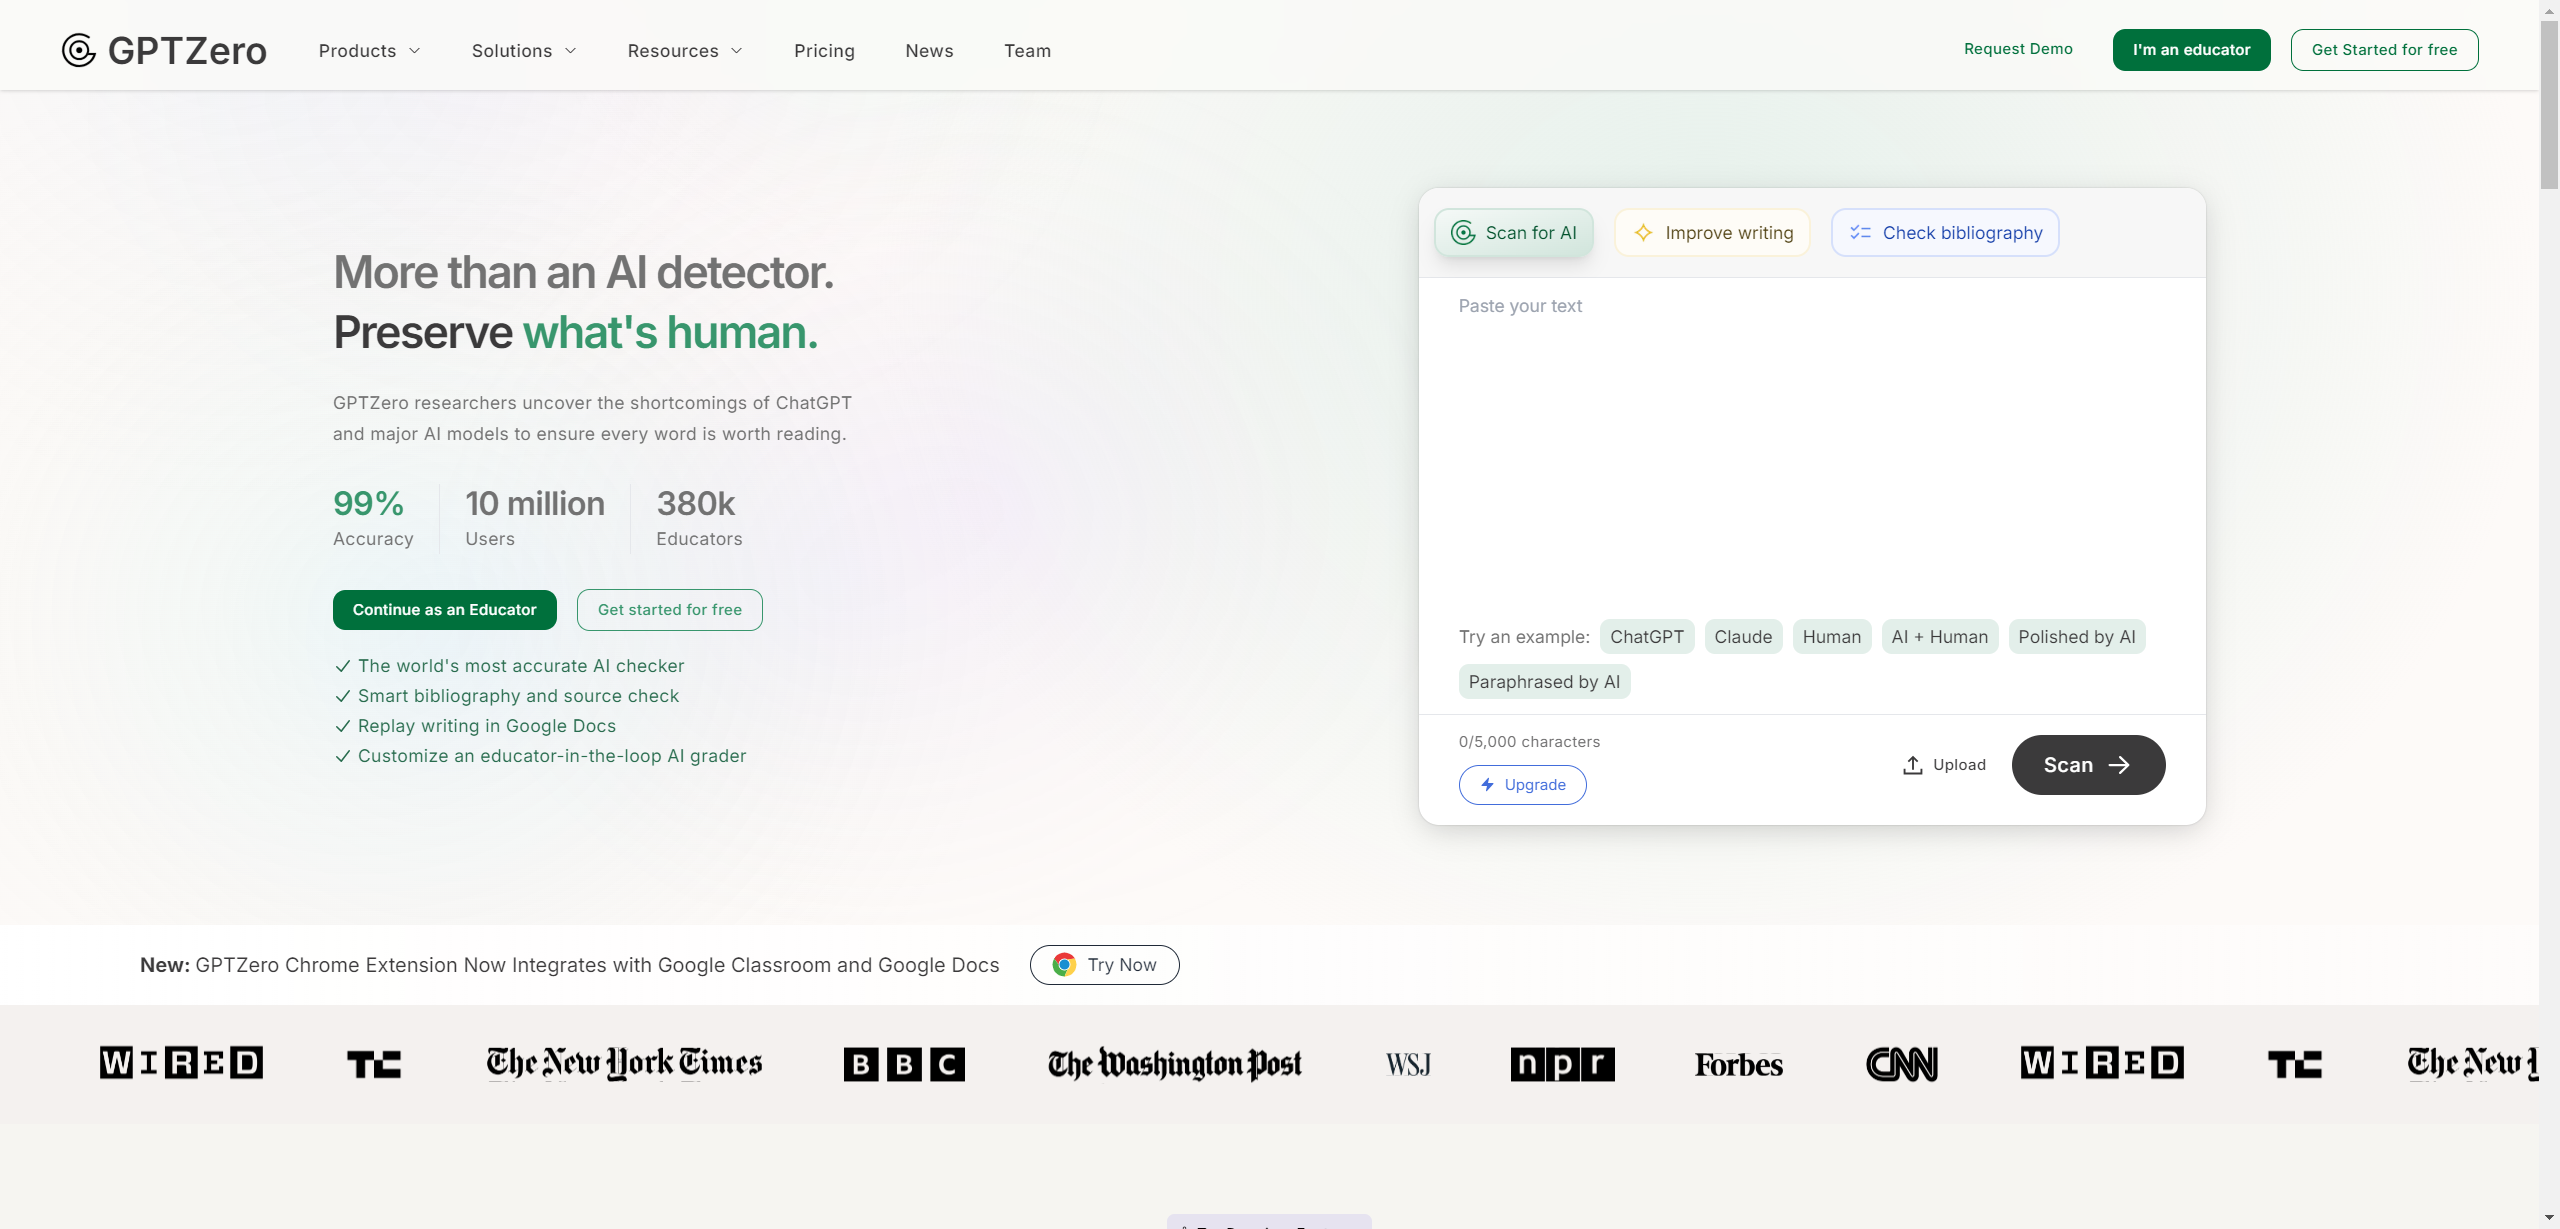The image size is (2560, 1229).
Task: Click the Scan for AI target icon
Action: [1463, 233]
